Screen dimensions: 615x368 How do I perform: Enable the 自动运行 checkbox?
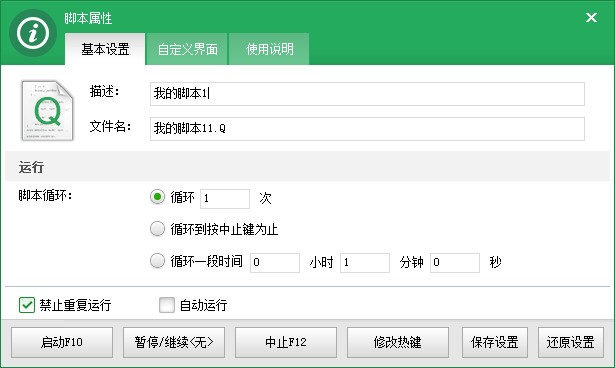[167, 305]
